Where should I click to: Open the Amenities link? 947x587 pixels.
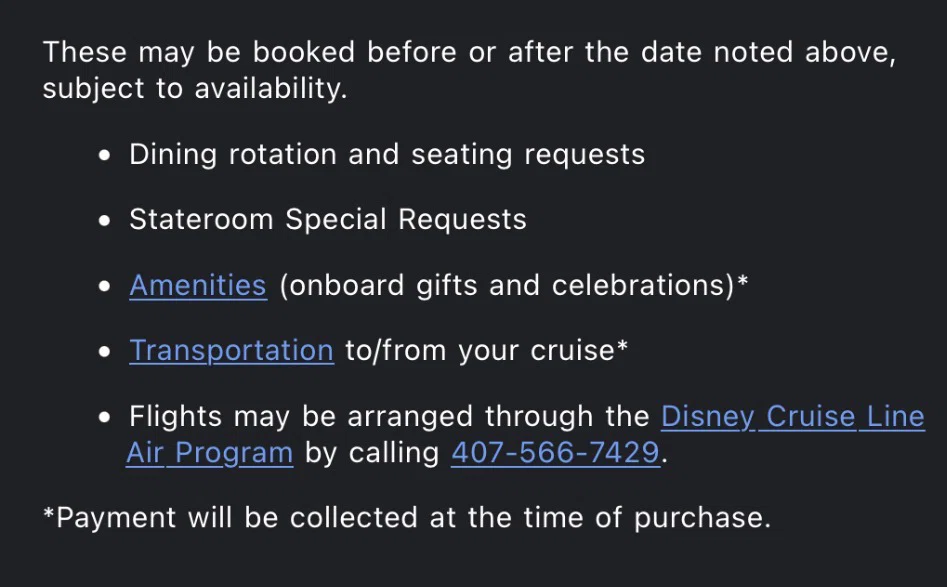[x=197, y=285]
